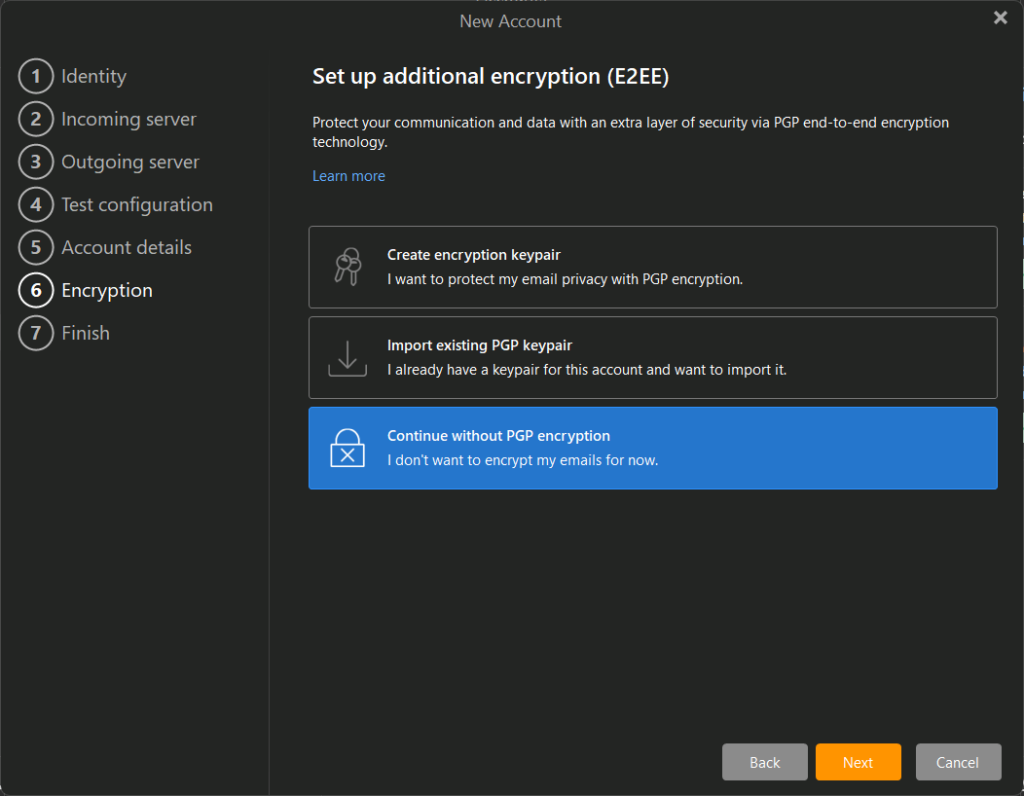Click the download arrow icon for Import keypair
Viewport: 1024px width, 796px height.
(347, 358)
